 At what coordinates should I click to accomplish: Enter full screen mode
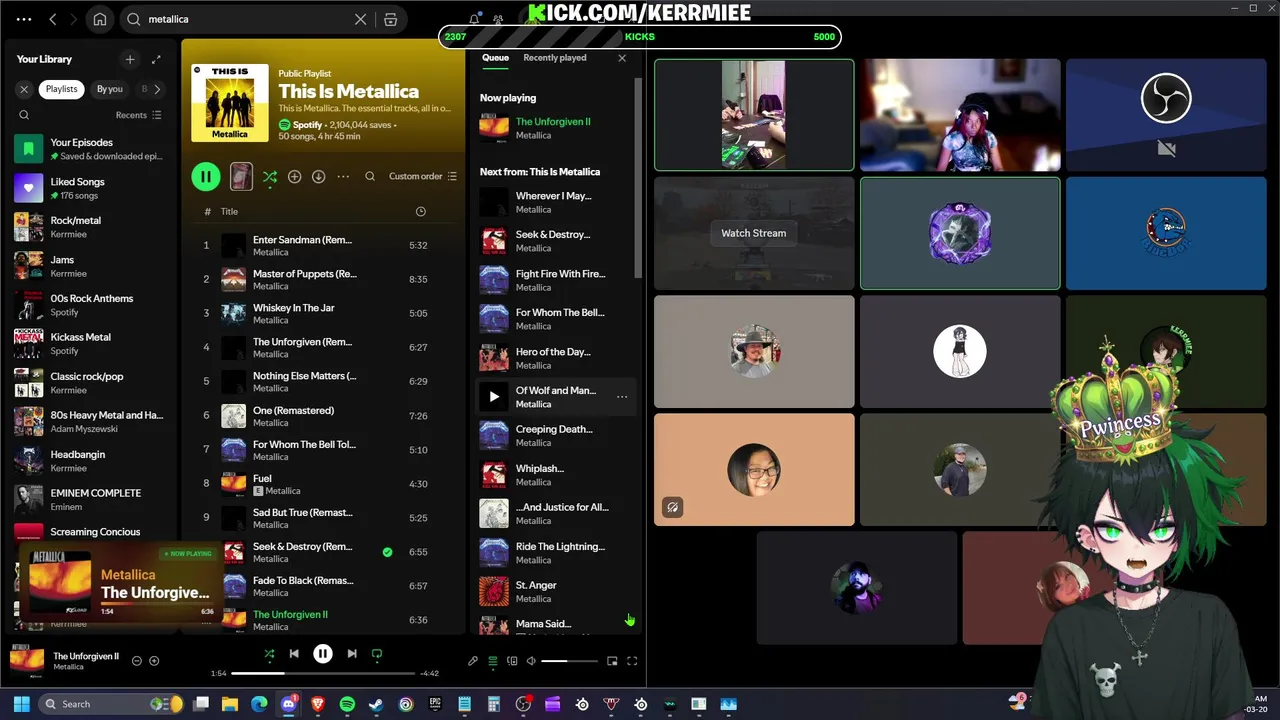[x=632, y=661]
